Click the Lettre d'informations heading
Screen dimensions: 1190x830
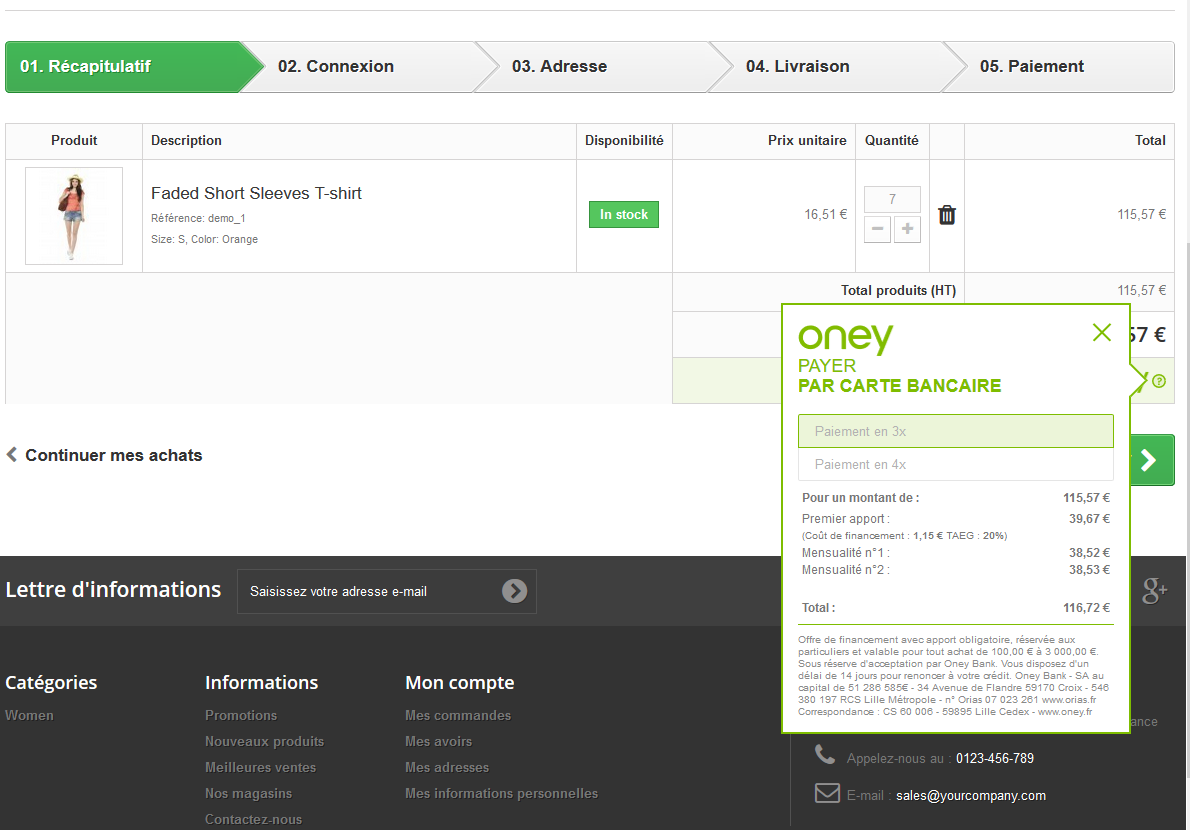click(113, 589)
